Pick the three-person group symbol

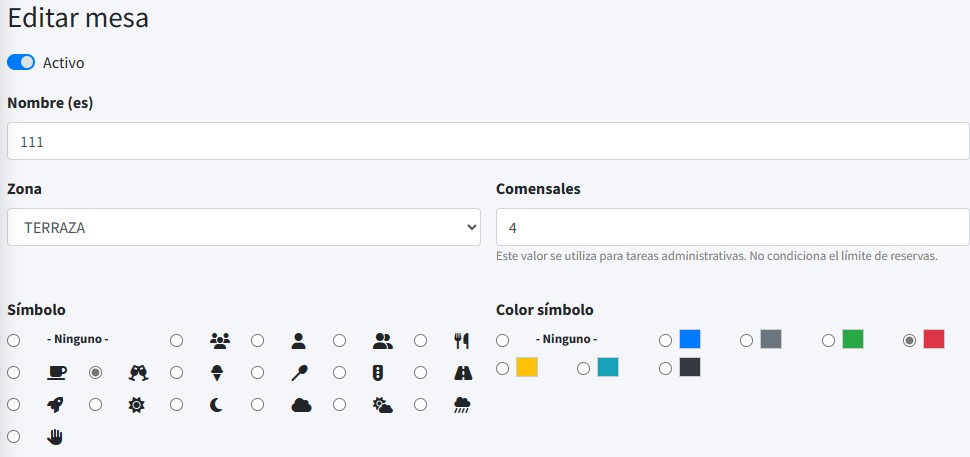click(177, 341)
